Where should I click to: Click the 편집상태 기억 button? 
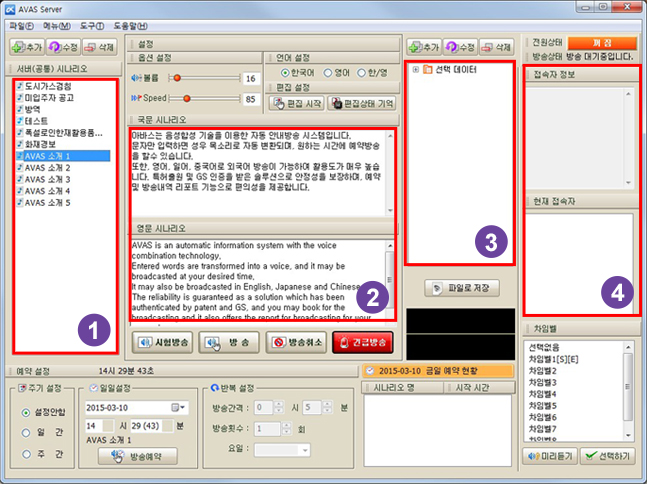coord(362,103)
